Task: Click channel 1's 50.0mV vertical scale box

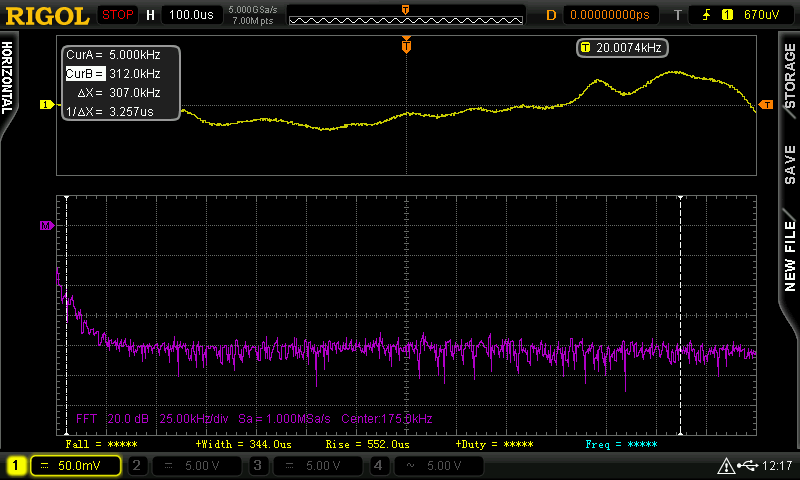Action: tap(76, 465)
